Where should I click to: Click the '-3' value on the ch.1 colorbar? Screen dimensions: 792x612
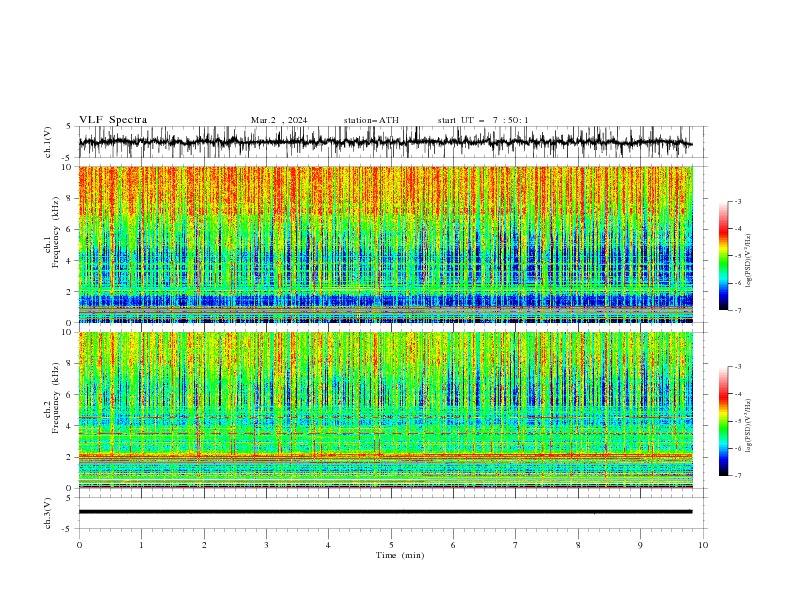tap(738, 201)
